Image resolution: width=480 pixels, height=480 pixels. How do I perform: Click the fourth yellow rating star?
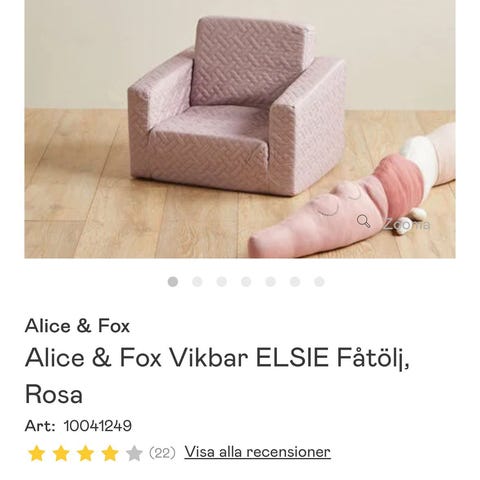(x=110, y=453)
